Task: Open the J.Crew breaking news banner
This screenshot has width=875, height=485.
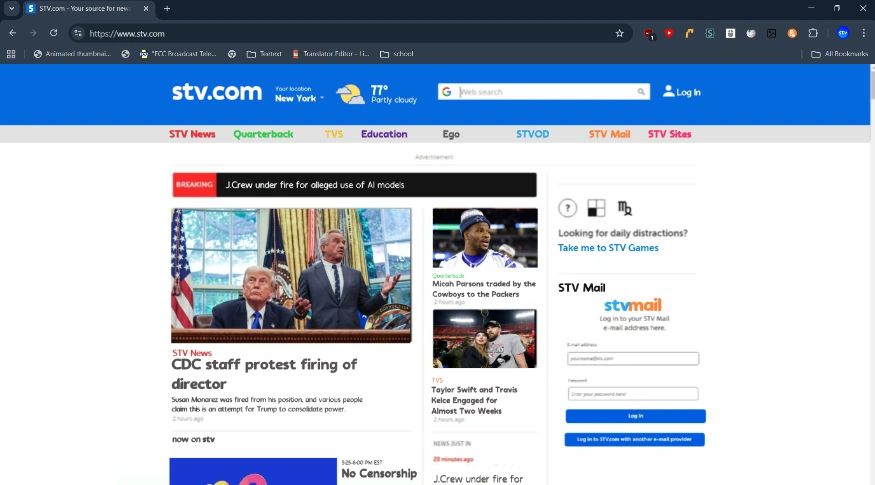Action: tap(354, 185)
